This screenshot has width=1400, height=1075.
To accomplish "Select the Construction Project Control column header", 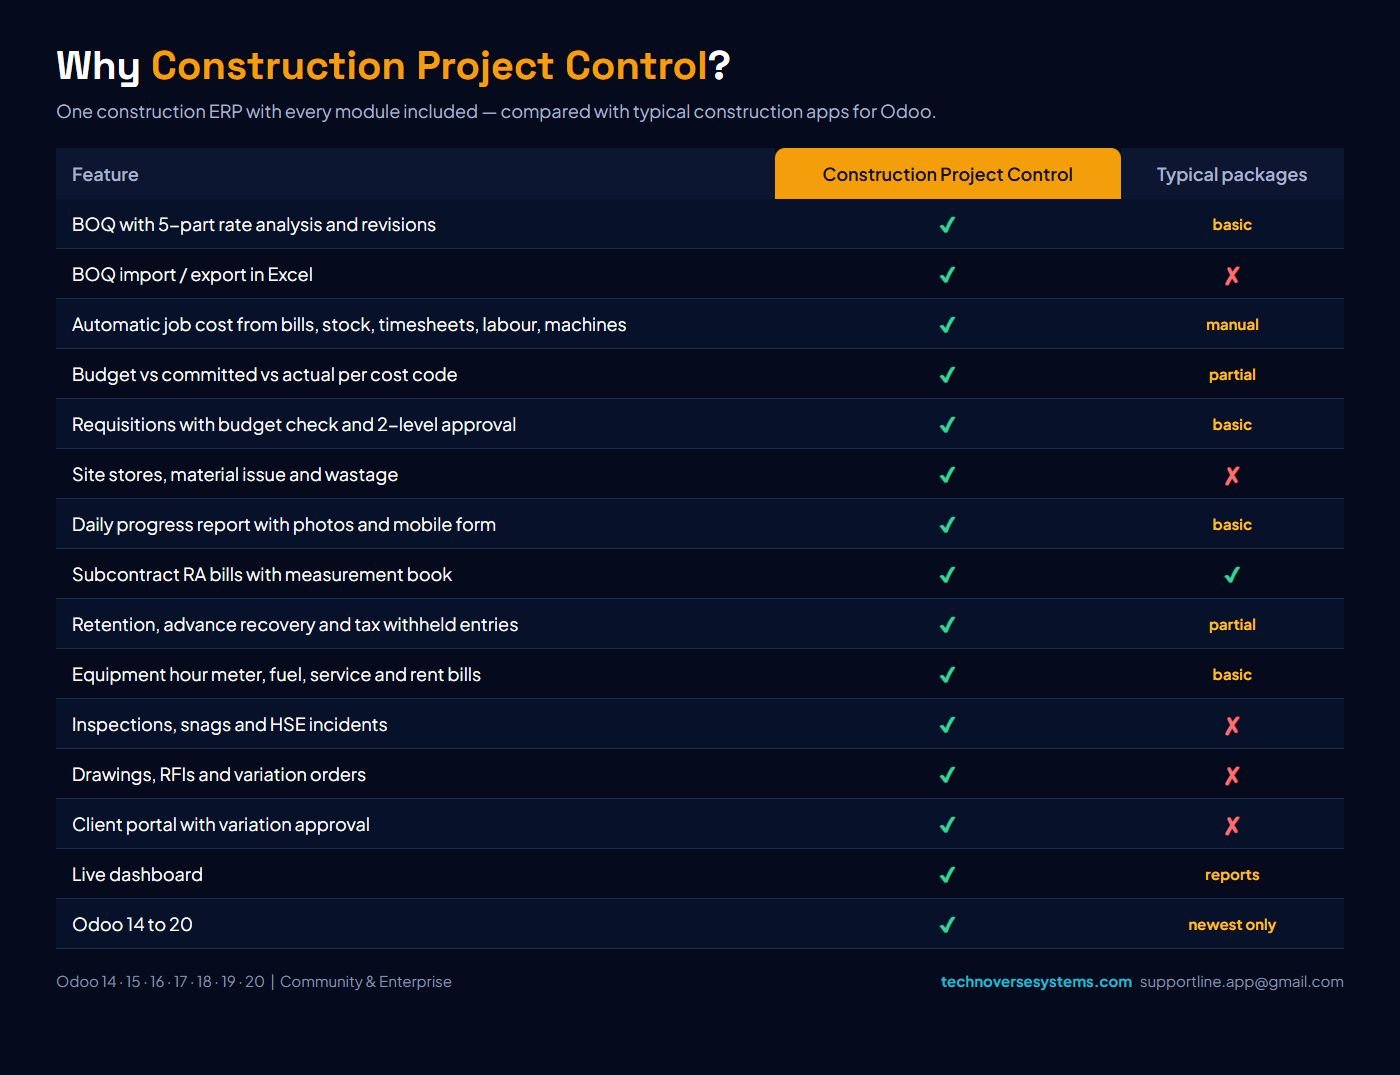I will (948, 174).
